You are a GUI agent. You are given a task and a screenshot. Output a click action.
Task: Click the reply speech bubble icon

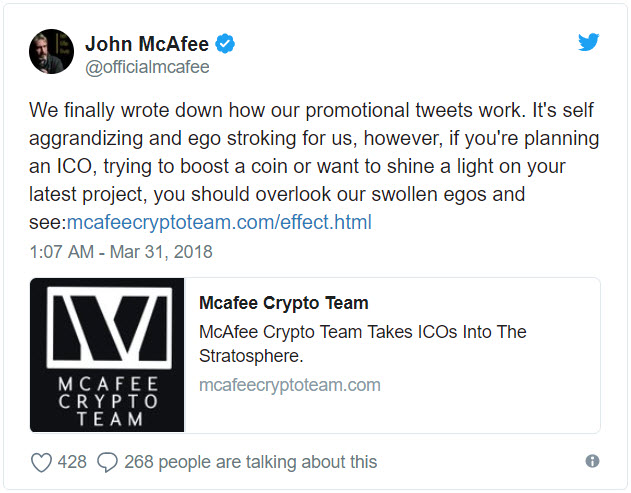pyautogui.click(x=108, y=462)
